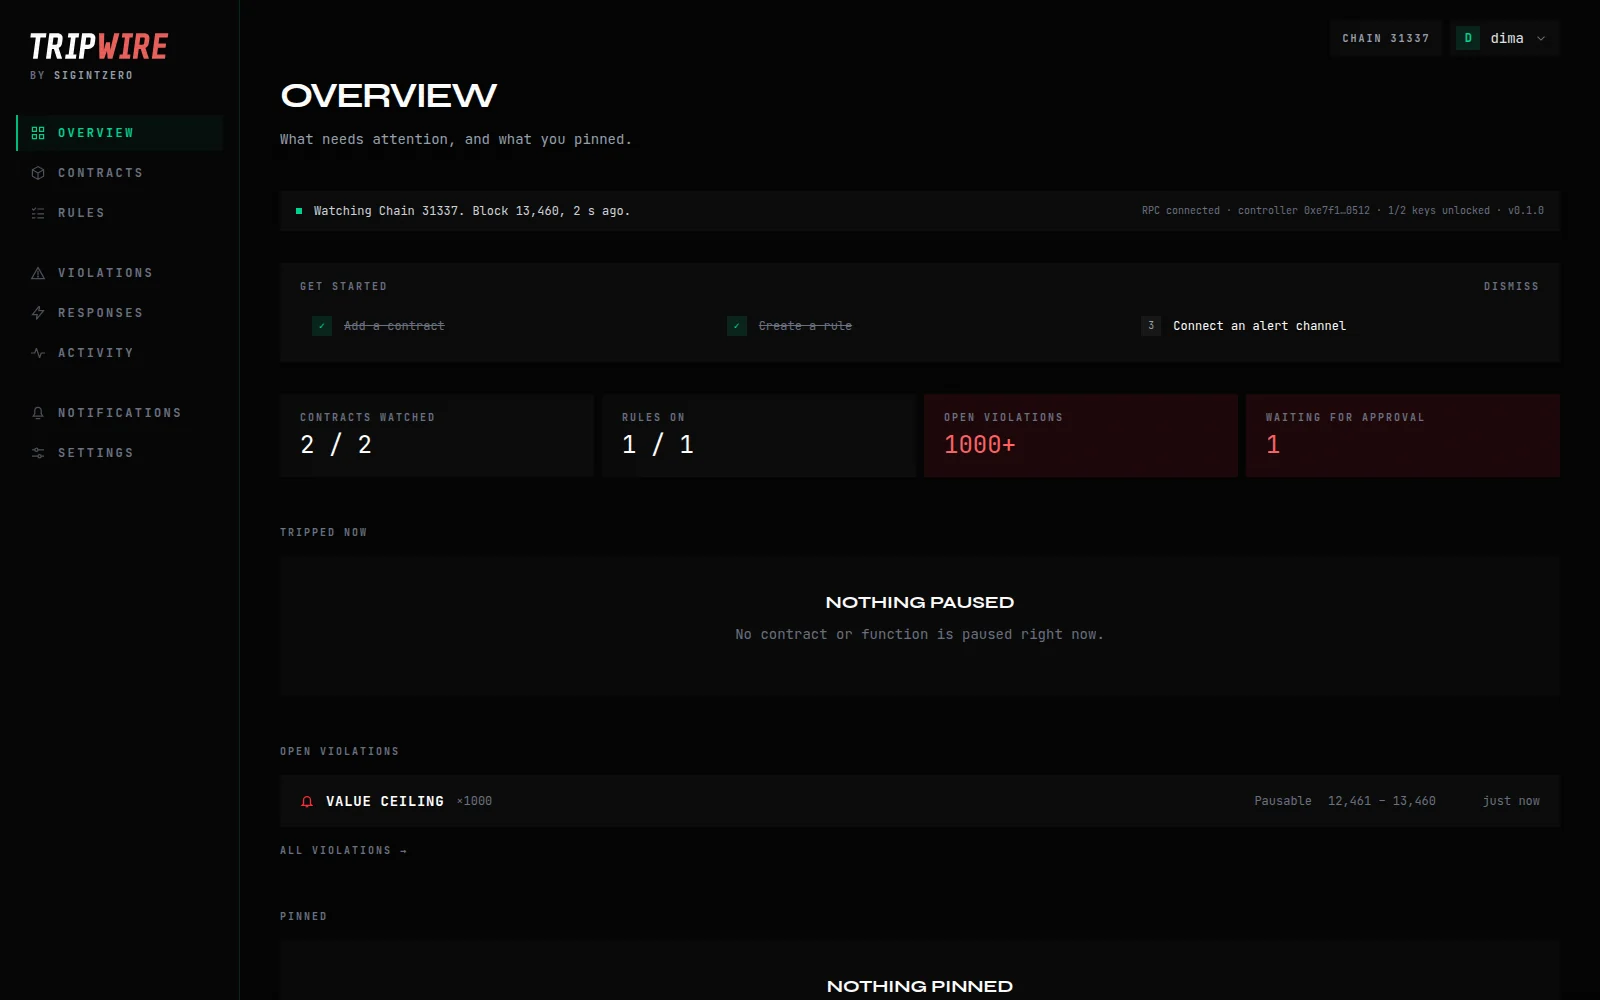Follow the All Violations link
1600x1000 pixels.
[x=343, y=851]
